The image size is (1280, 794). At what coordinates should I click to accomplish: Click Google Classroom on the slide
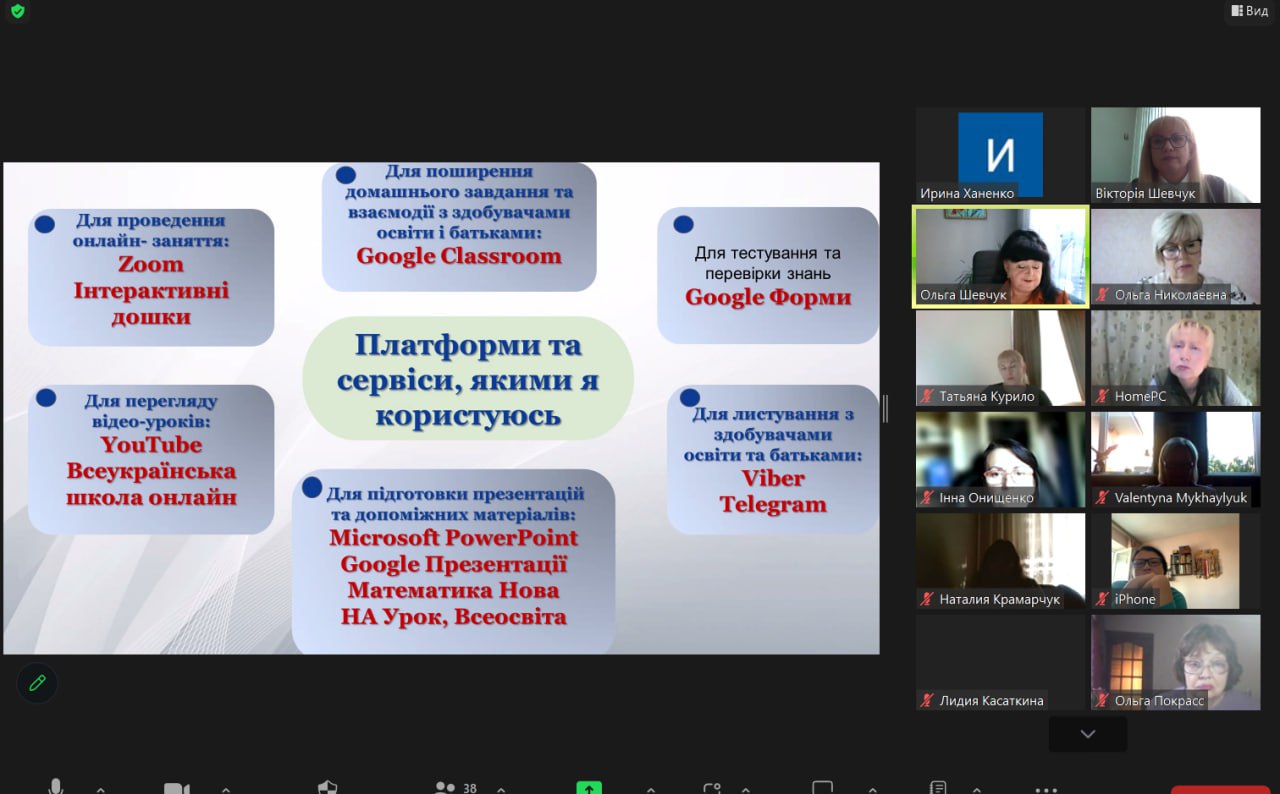coord(459,256)
